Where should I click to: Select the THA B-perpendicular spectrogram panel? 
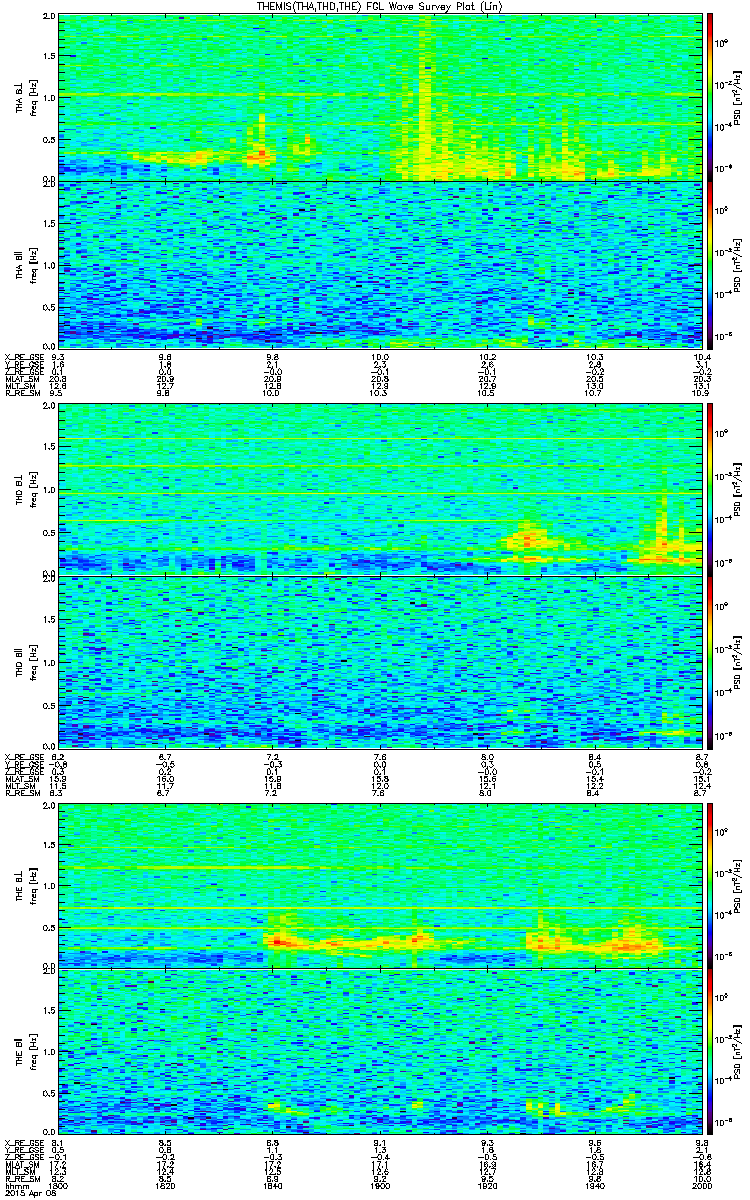pyautogui.click(x=379, y=97)
